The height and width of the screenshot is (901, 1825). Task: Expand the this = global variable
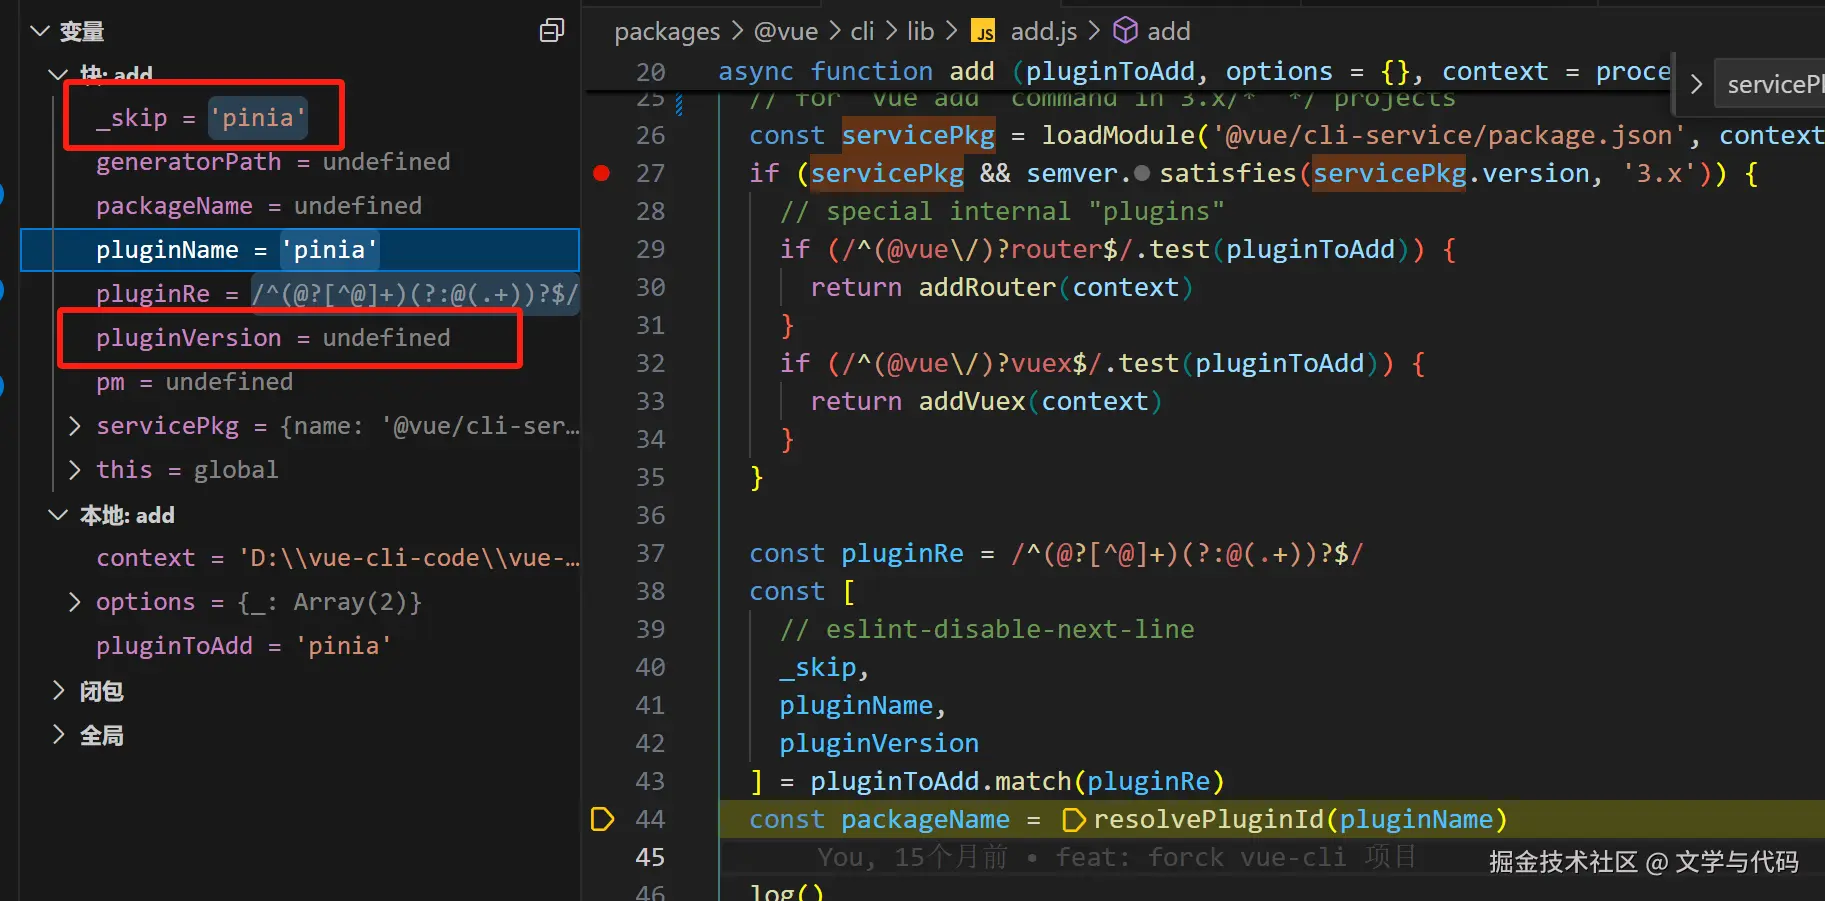click(74, 470)
